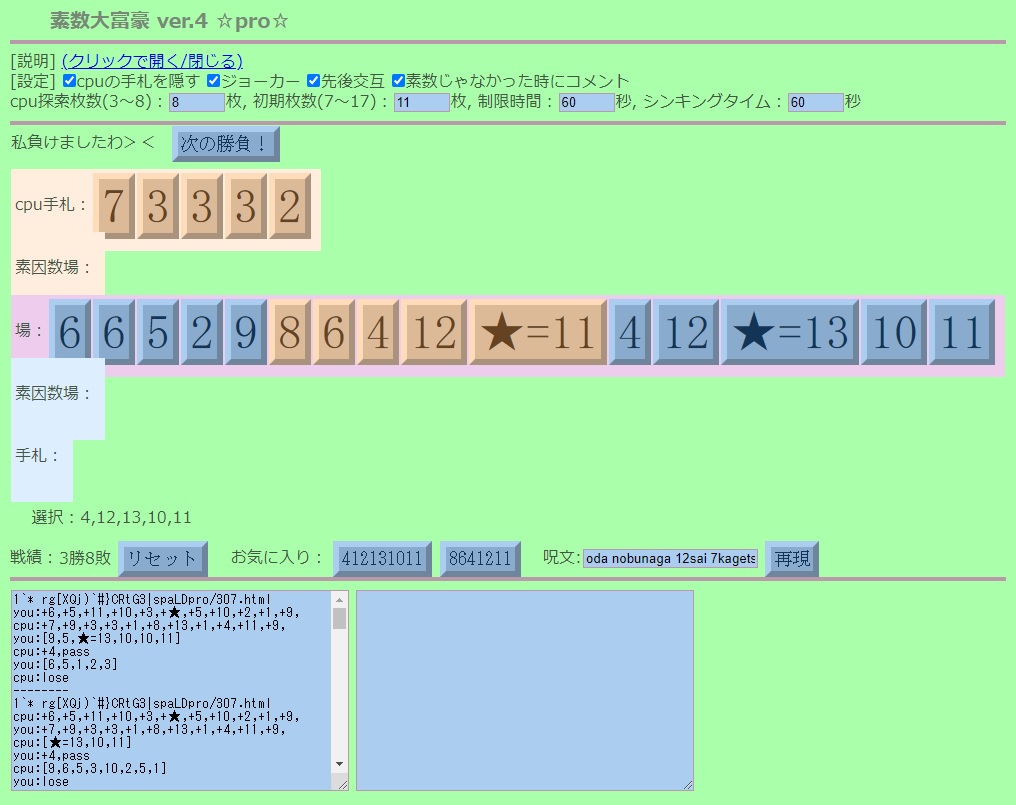
Task: Click the 選択：4,12,13,10,11 text
Action: 111,517
